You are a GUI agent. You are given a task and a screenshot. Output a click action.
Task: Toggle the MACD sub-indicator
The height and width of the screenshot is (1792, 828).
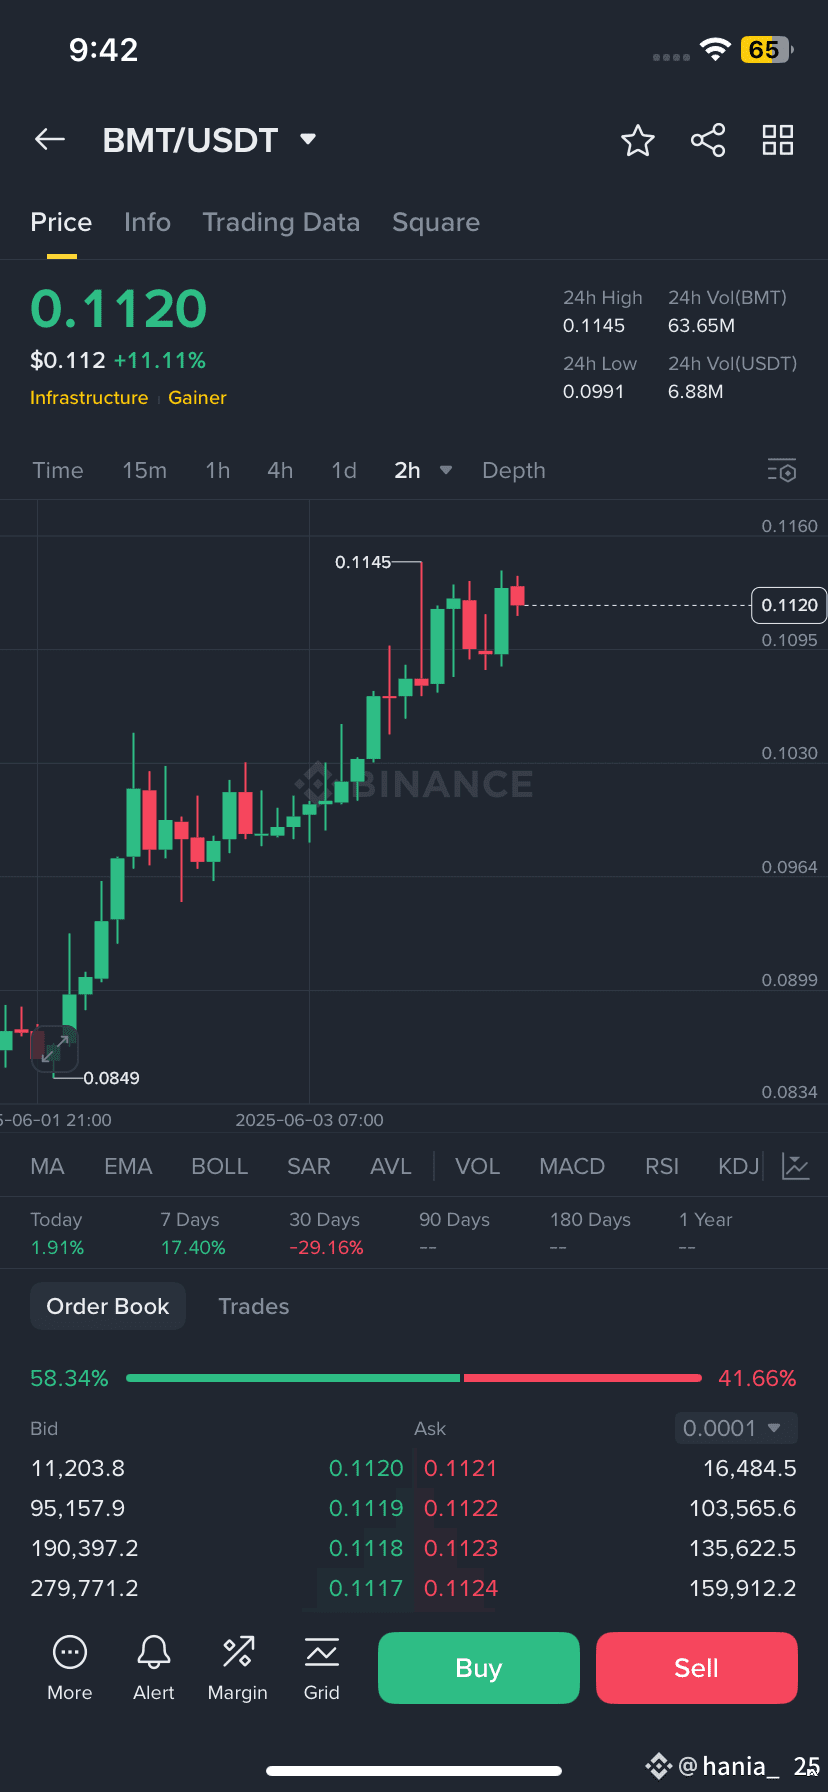click(x=572, y=1166)
